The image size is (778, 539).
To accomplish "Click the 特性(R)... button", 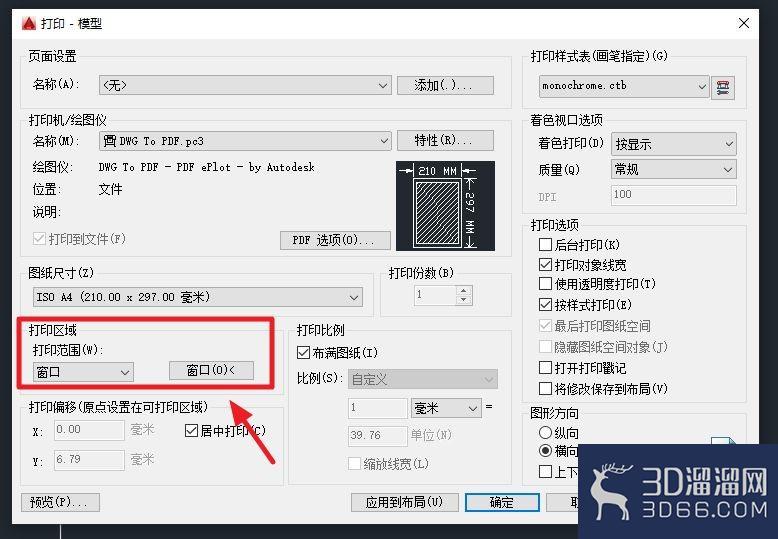I will (x=445, y=140).
